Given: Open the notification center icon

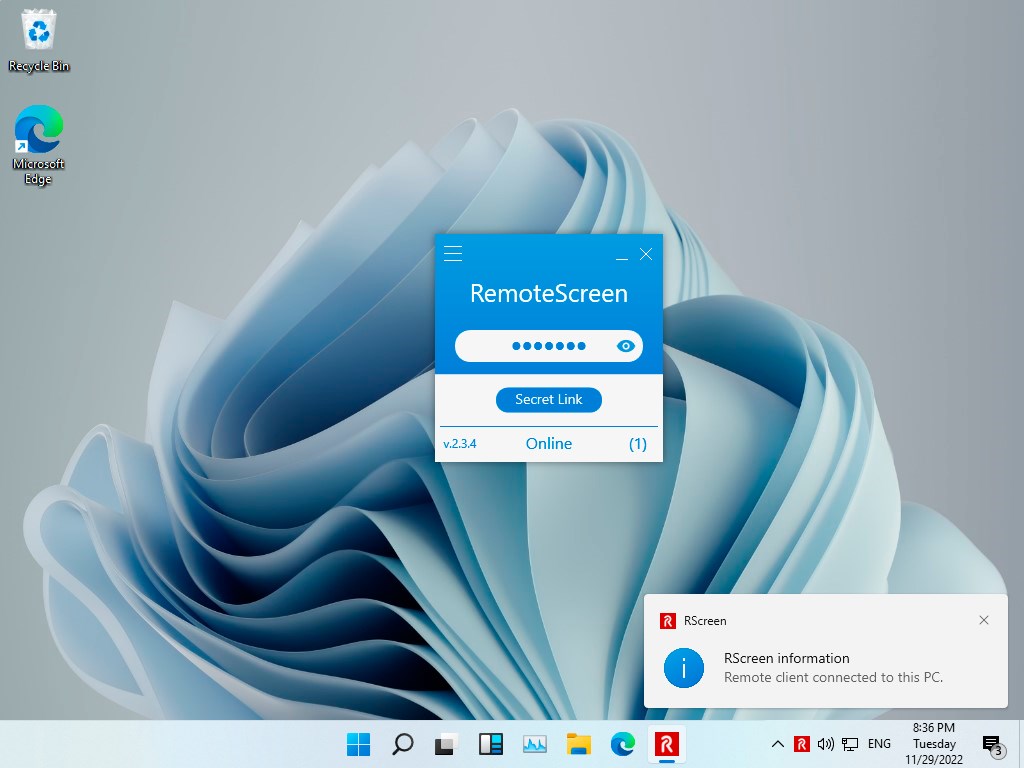Looking at the screenshot, I should click(992, 744).
